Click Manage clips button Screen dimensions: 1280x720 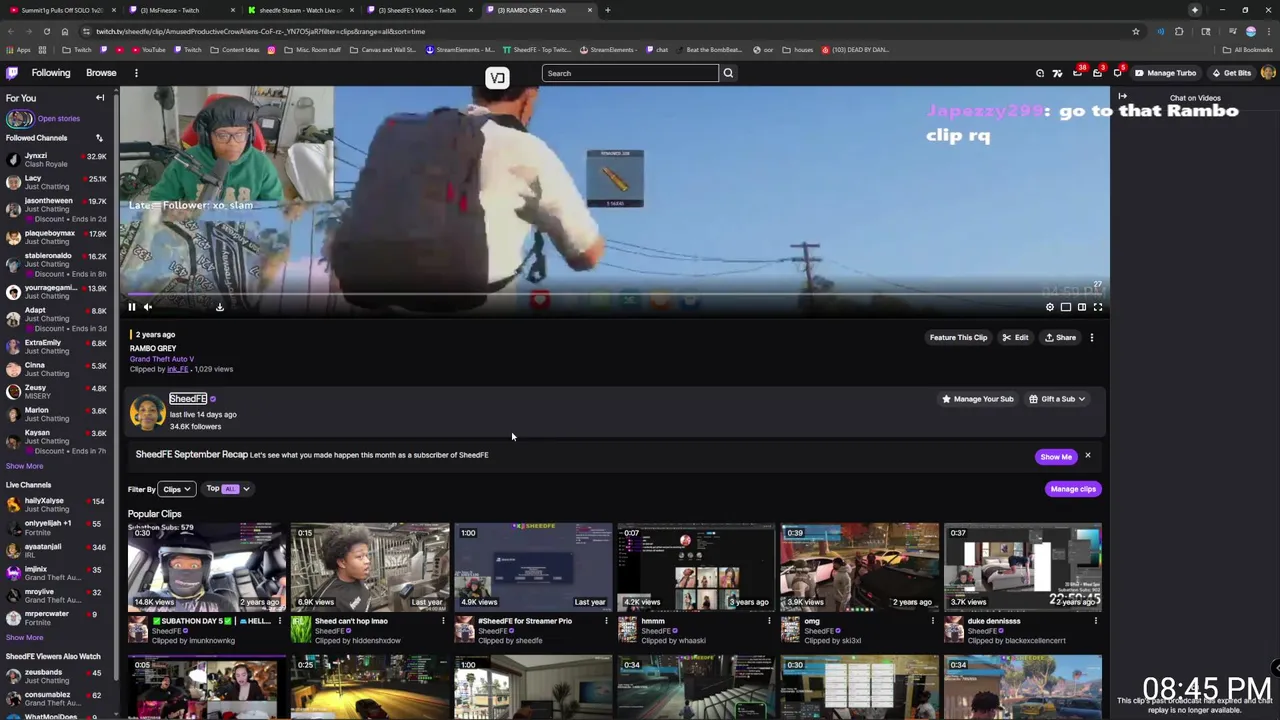tap(1073, 489)
